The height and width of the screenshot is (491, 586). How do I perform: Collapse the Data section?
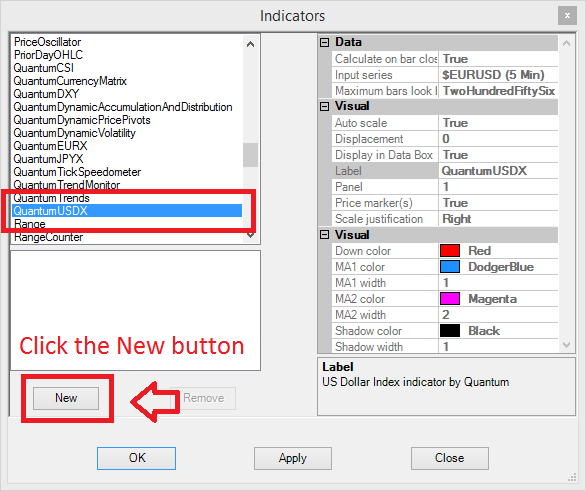(x=324, y=42)
